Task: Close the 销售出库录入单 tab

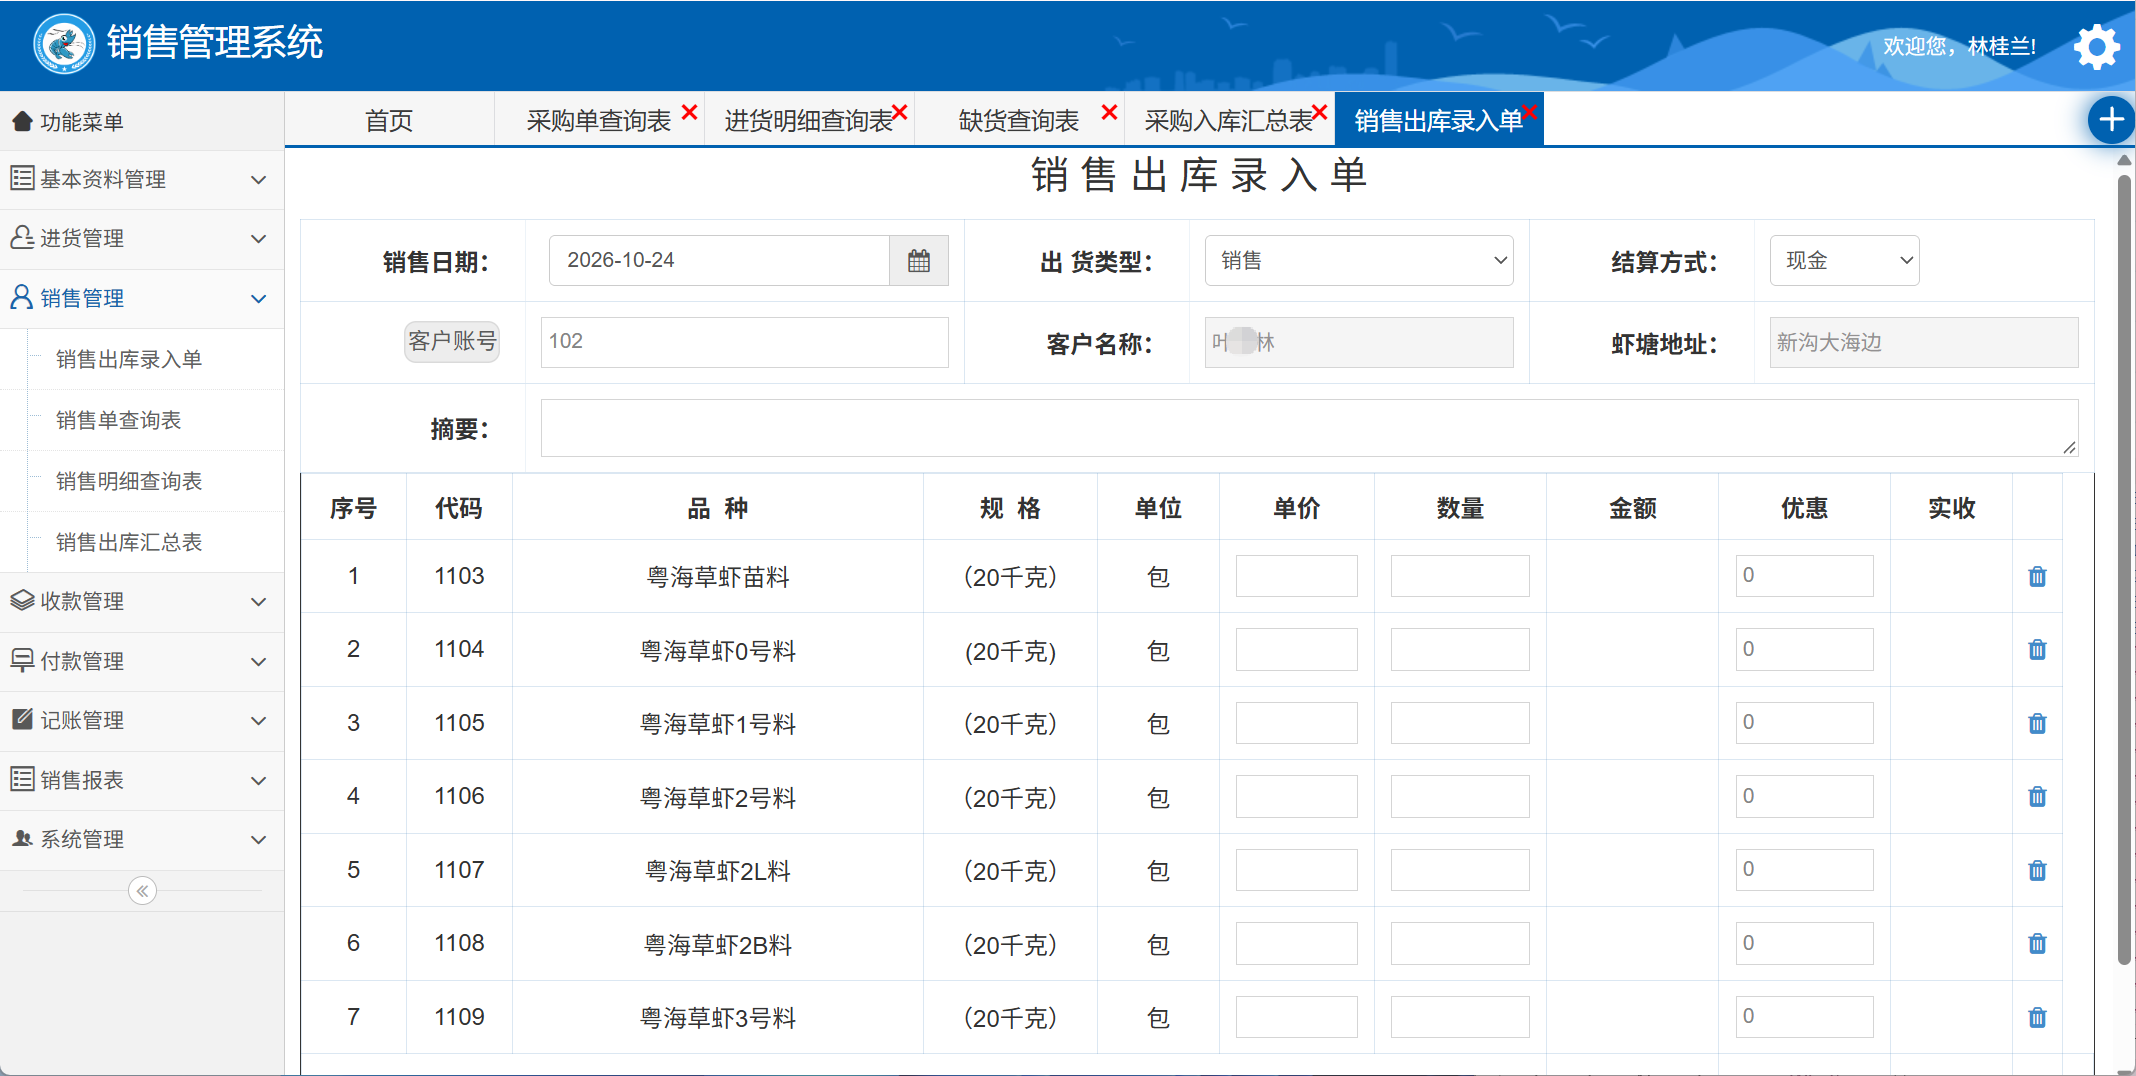Action: tap(1530, 112)
